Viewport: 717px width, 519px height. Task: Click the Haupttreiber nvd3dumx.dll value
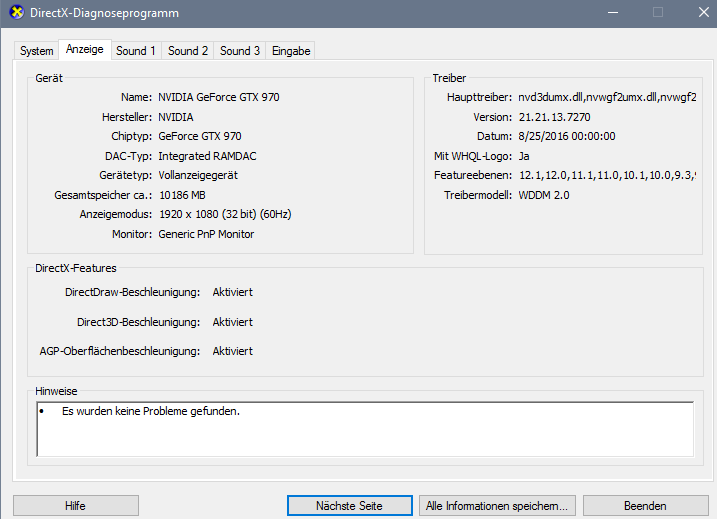[x=607, y=97]
